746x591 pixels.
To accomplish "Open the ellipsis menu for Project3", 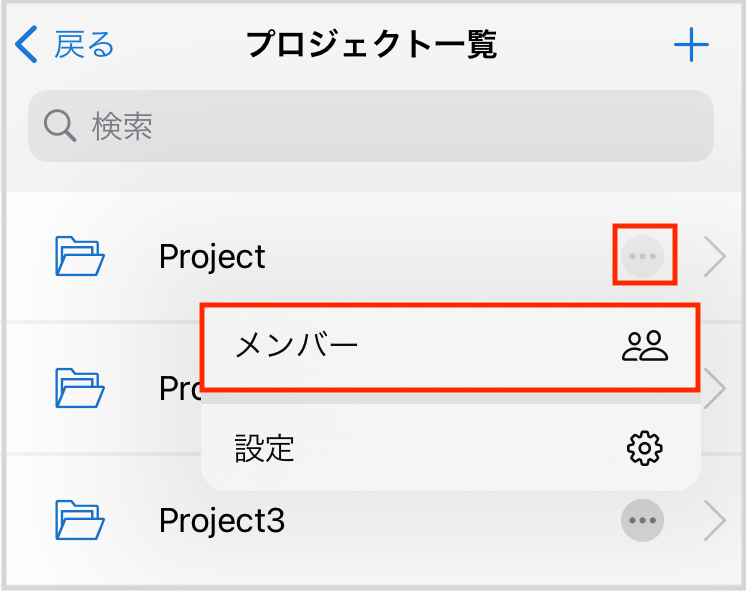I will click(642, 520).
